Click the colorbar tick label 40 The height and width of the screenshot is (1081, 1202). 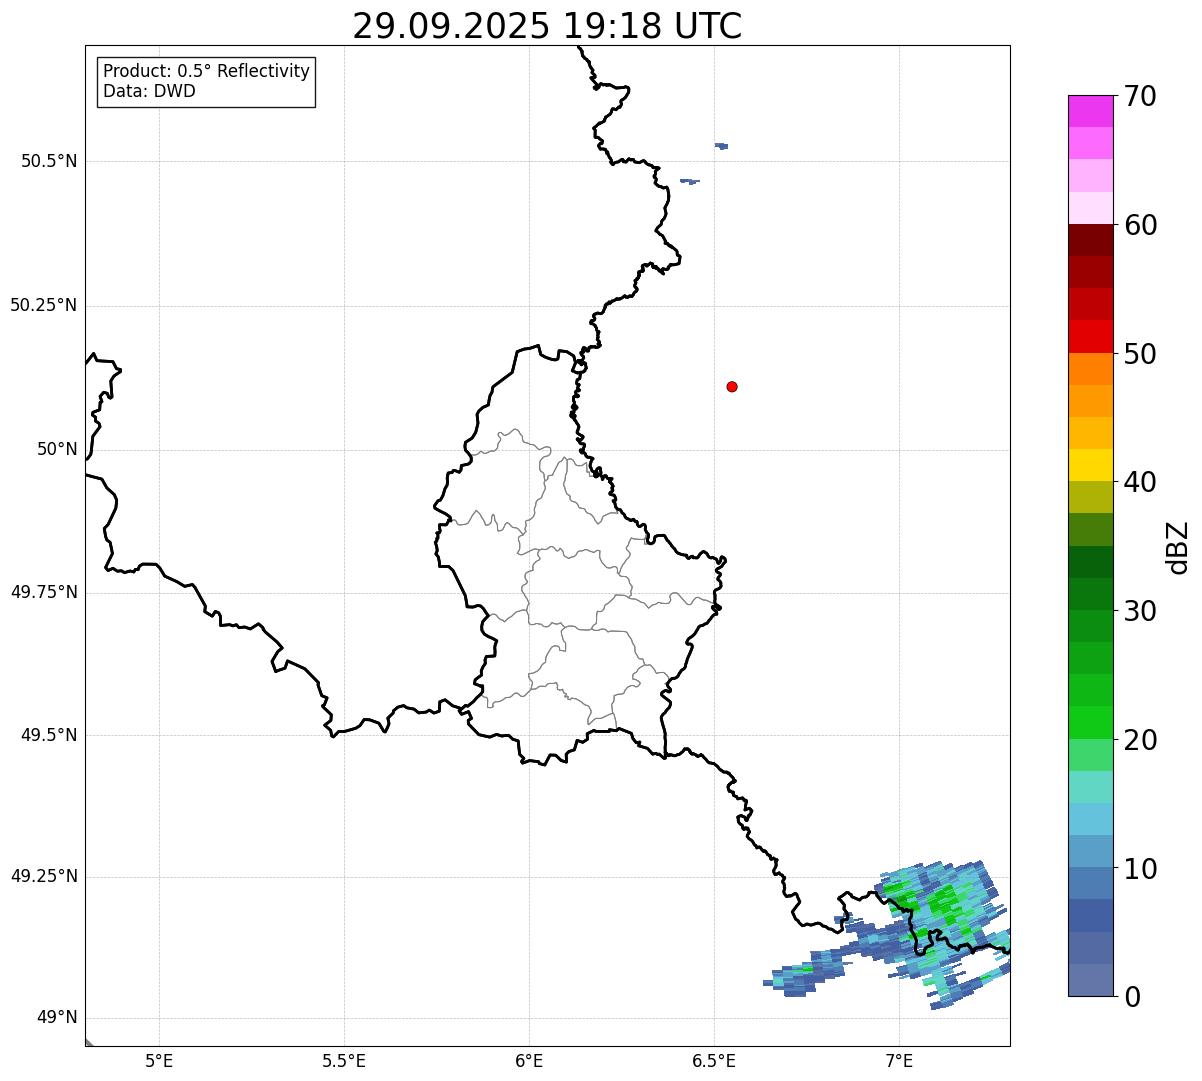(1140, 482)
